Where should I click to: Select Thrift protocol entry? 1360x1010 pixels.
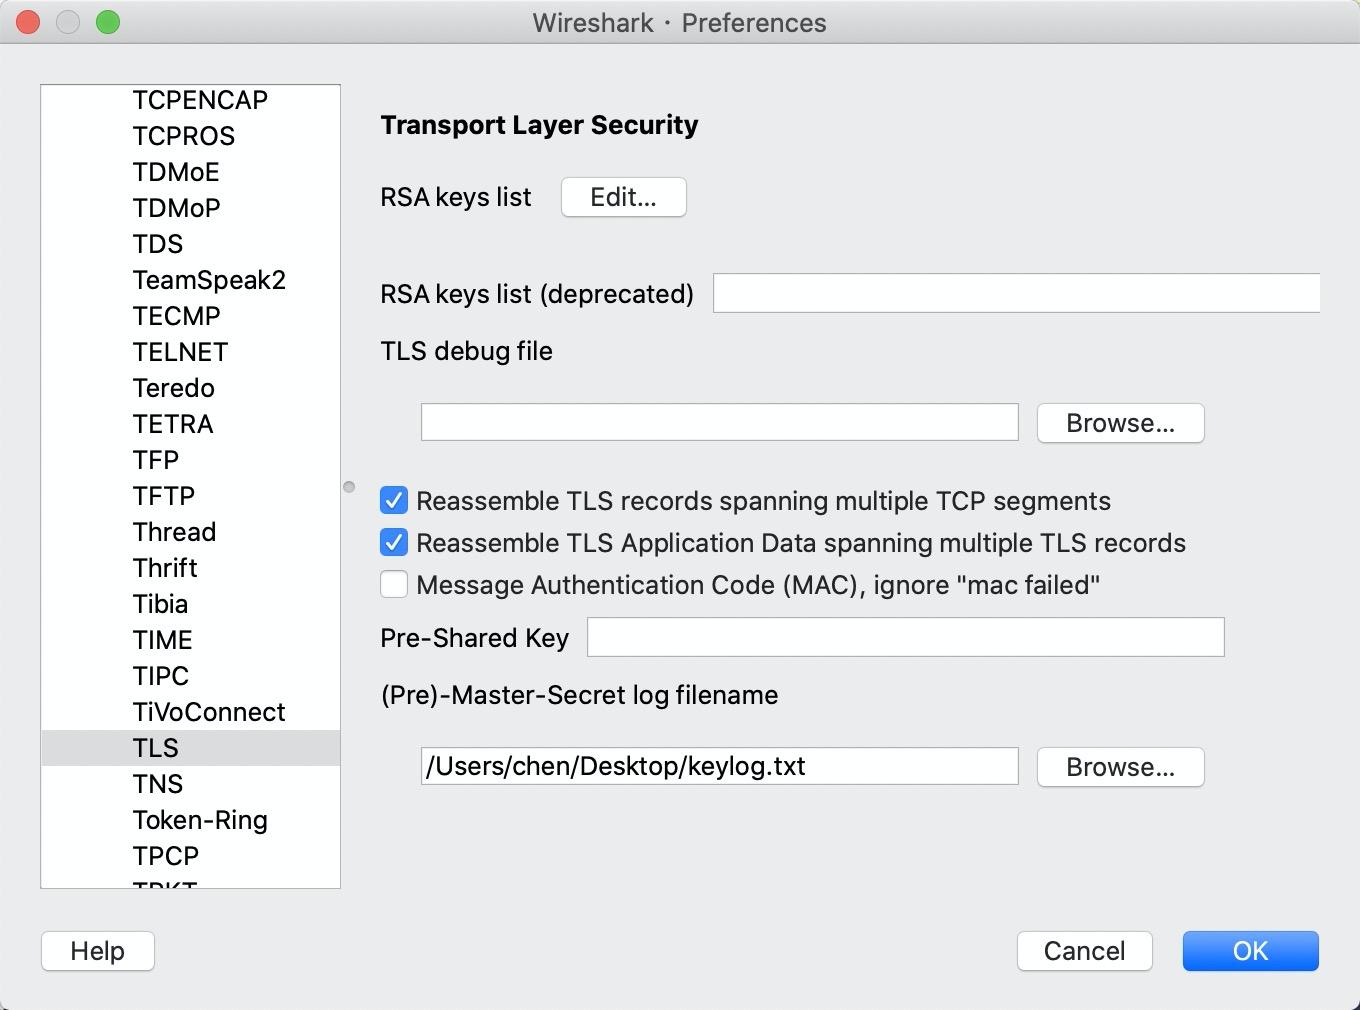190,568
